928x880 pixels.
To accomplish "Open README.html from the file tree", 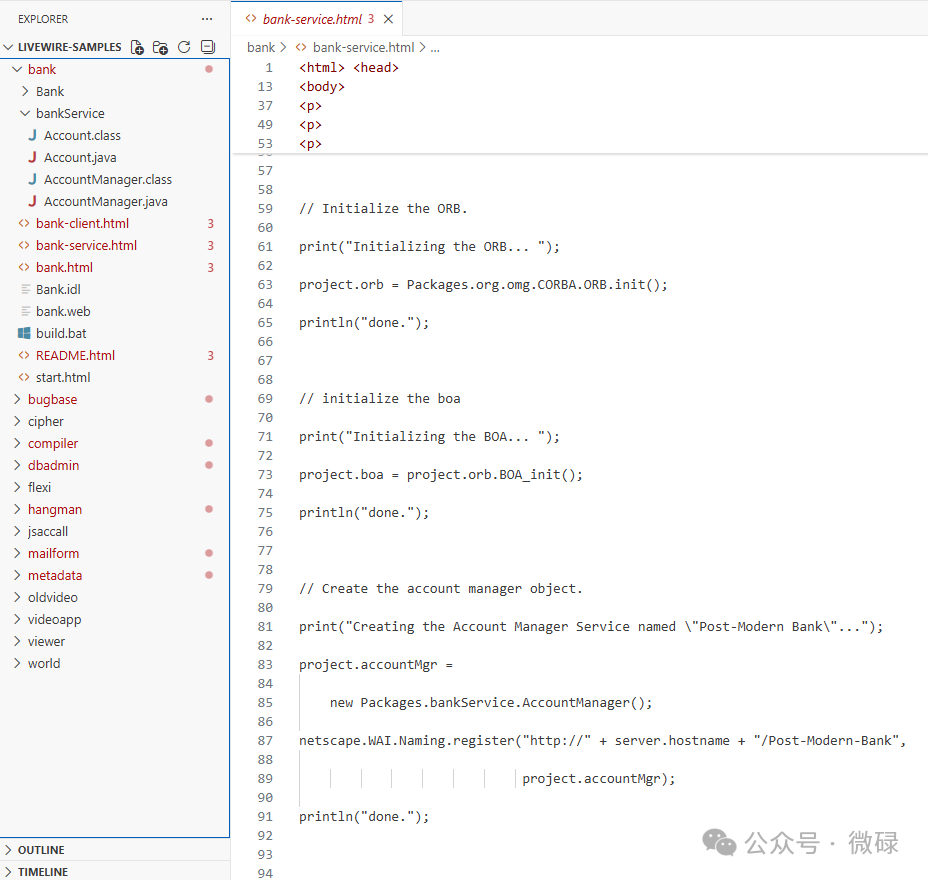I will pyautogui.click(x=75, y=355).
